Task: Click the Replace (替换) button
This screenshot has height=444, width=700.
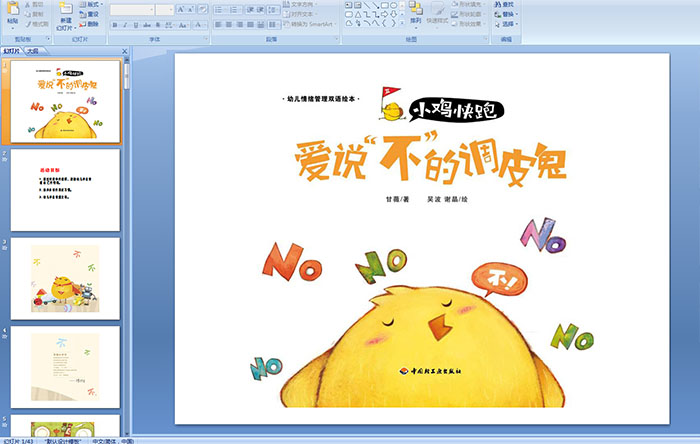Action: 506,14
